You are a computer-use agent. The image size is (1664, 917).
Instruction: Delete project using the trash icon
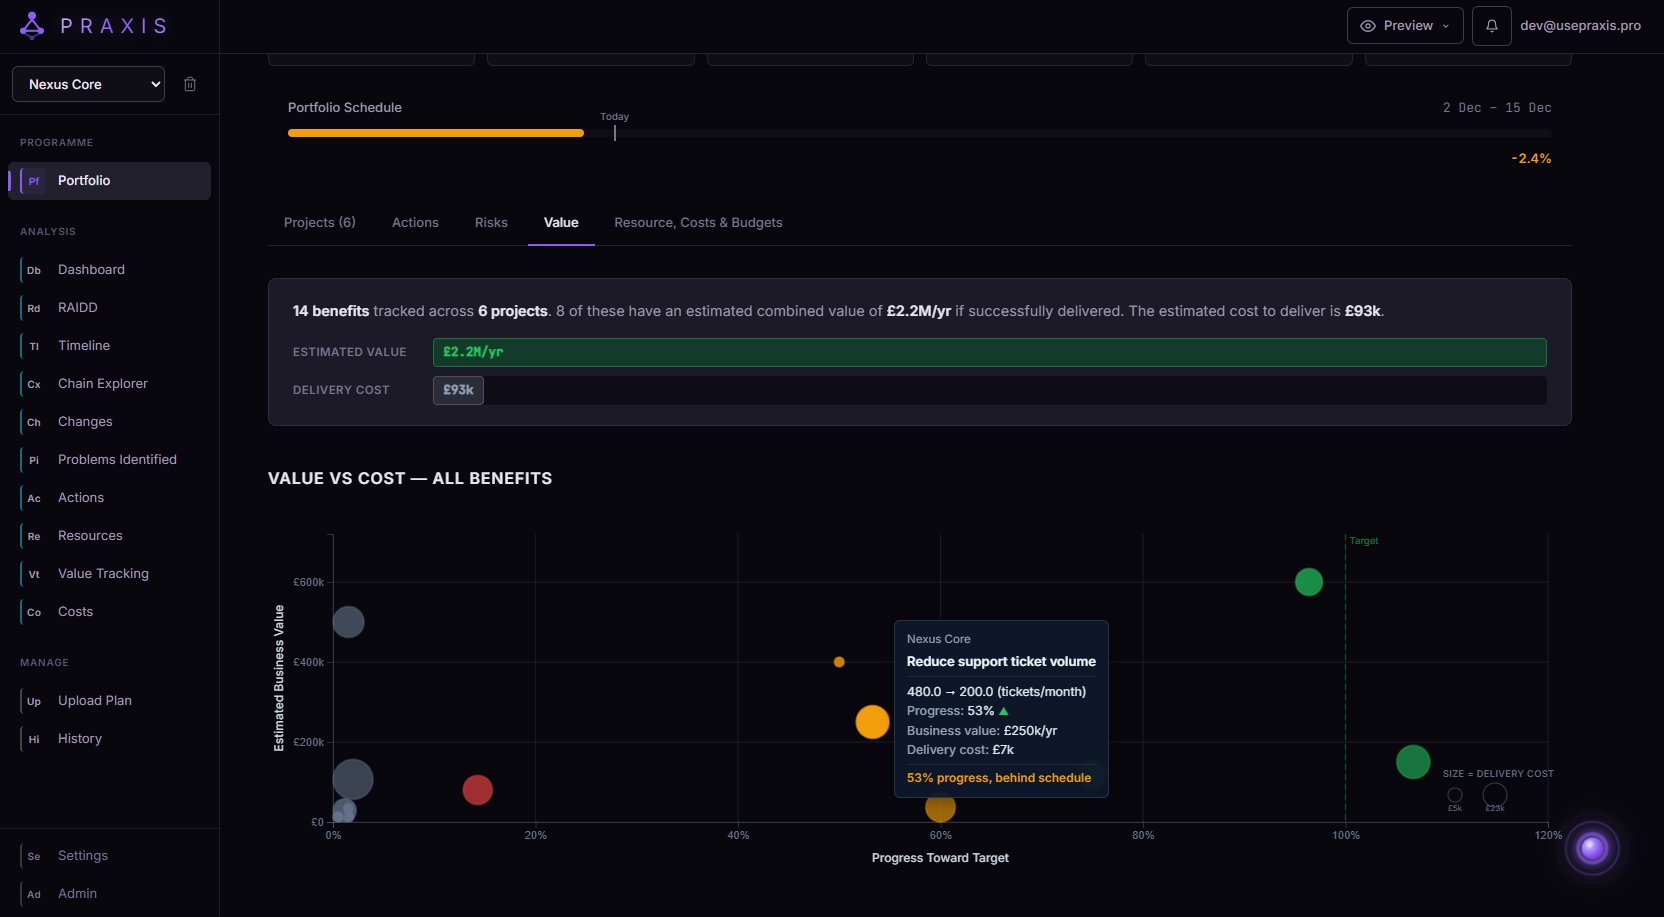click(190, 85)
